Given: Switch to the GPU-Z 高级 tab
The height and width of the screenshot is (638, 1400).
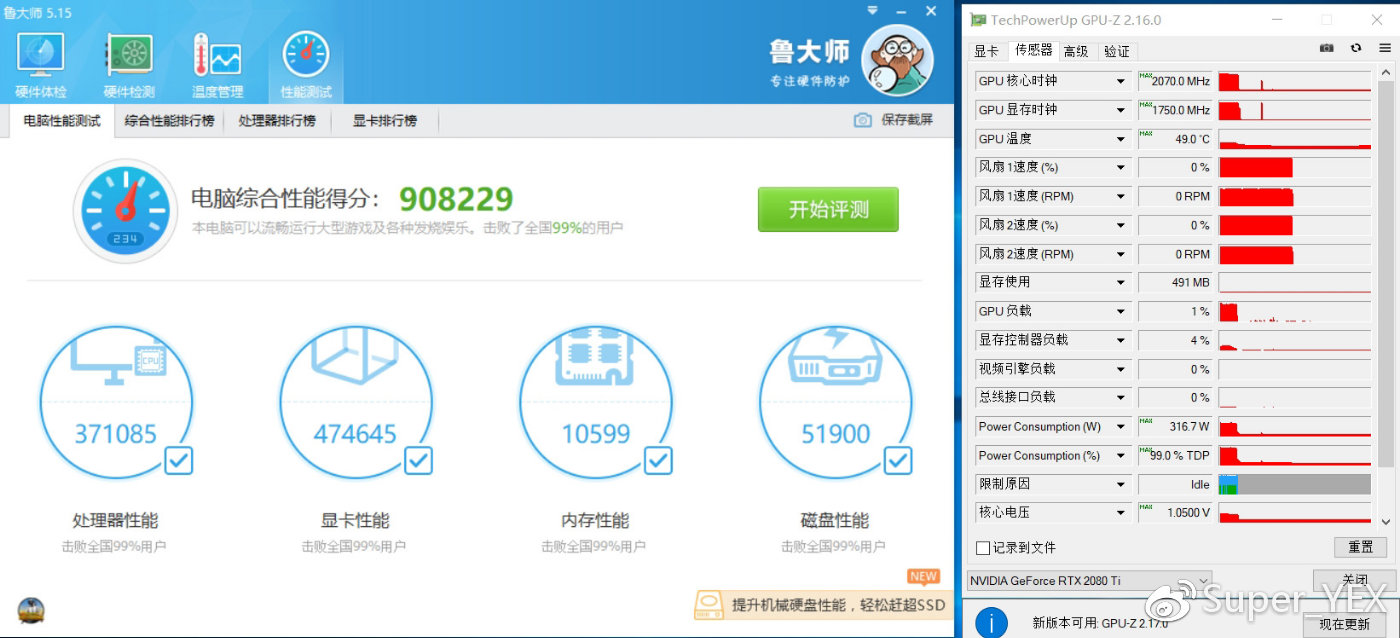Looking at the screenshot, I should (1076, 51).
